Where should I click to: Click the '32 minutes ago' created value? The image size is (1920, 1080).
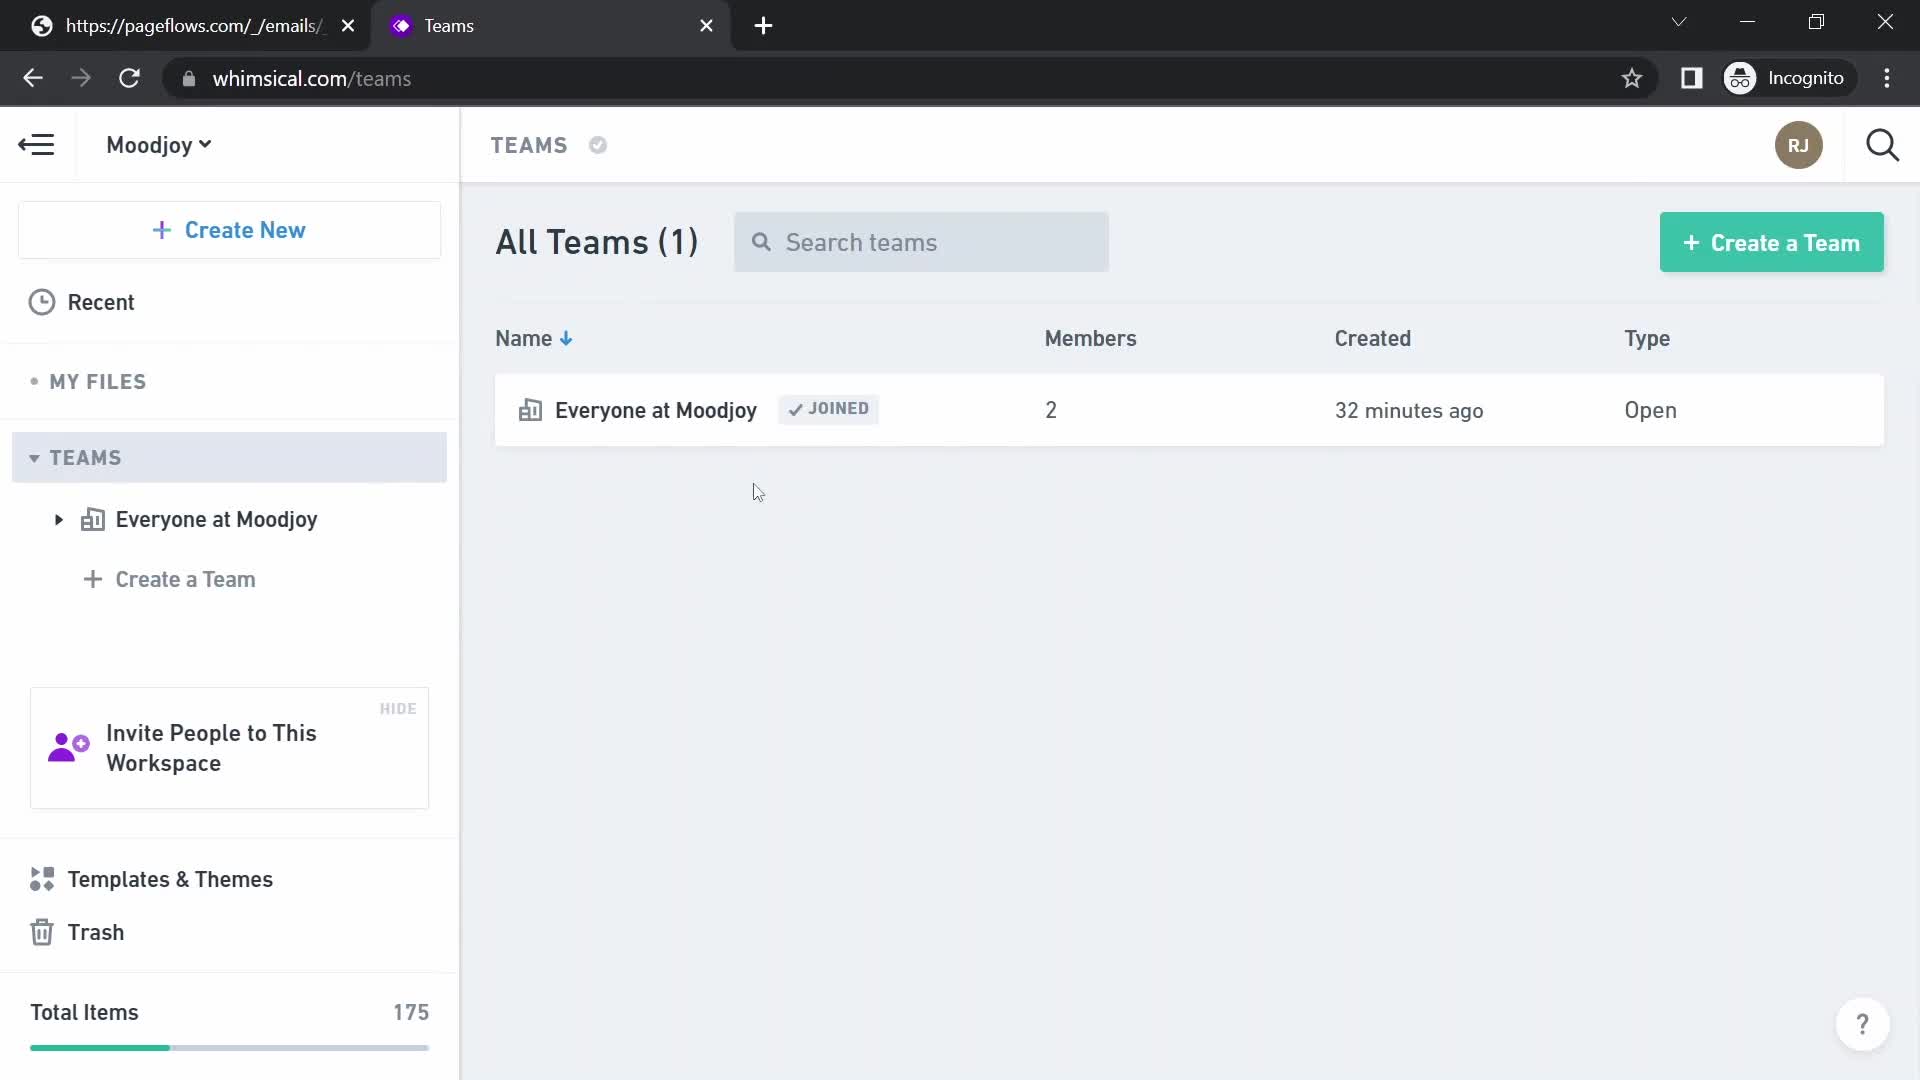(1408, 411)
